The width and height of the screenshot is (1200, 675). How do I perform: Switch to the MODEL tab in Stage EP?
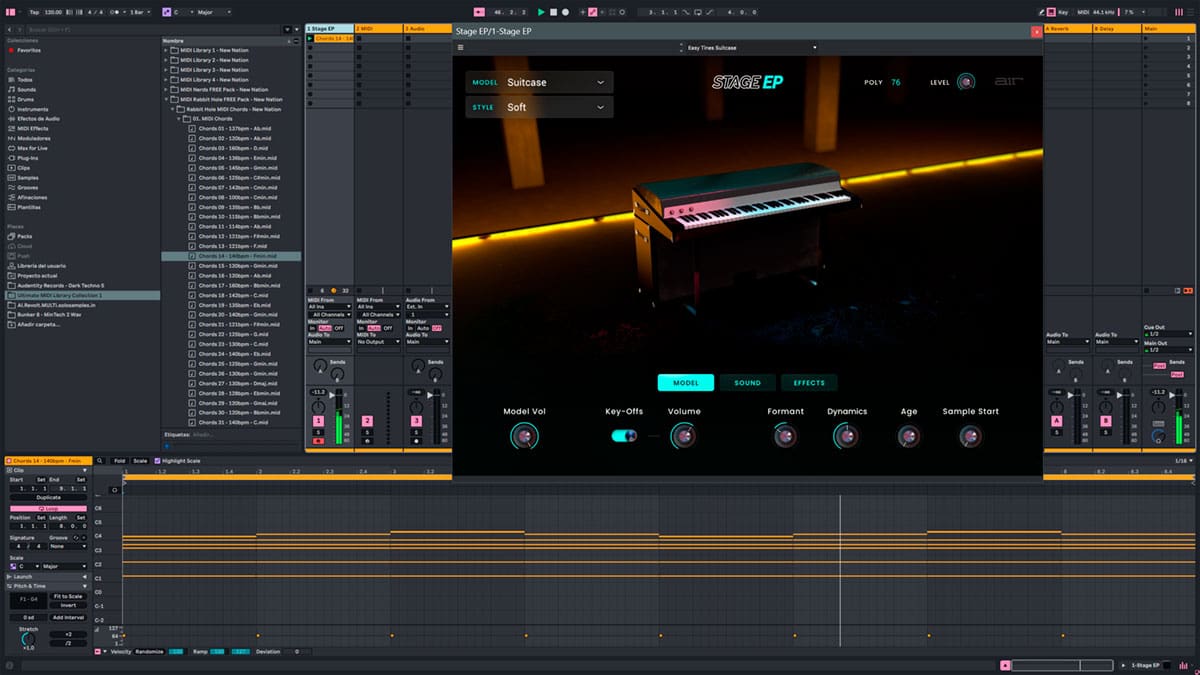pyautogui.click(x=686, y=382)
